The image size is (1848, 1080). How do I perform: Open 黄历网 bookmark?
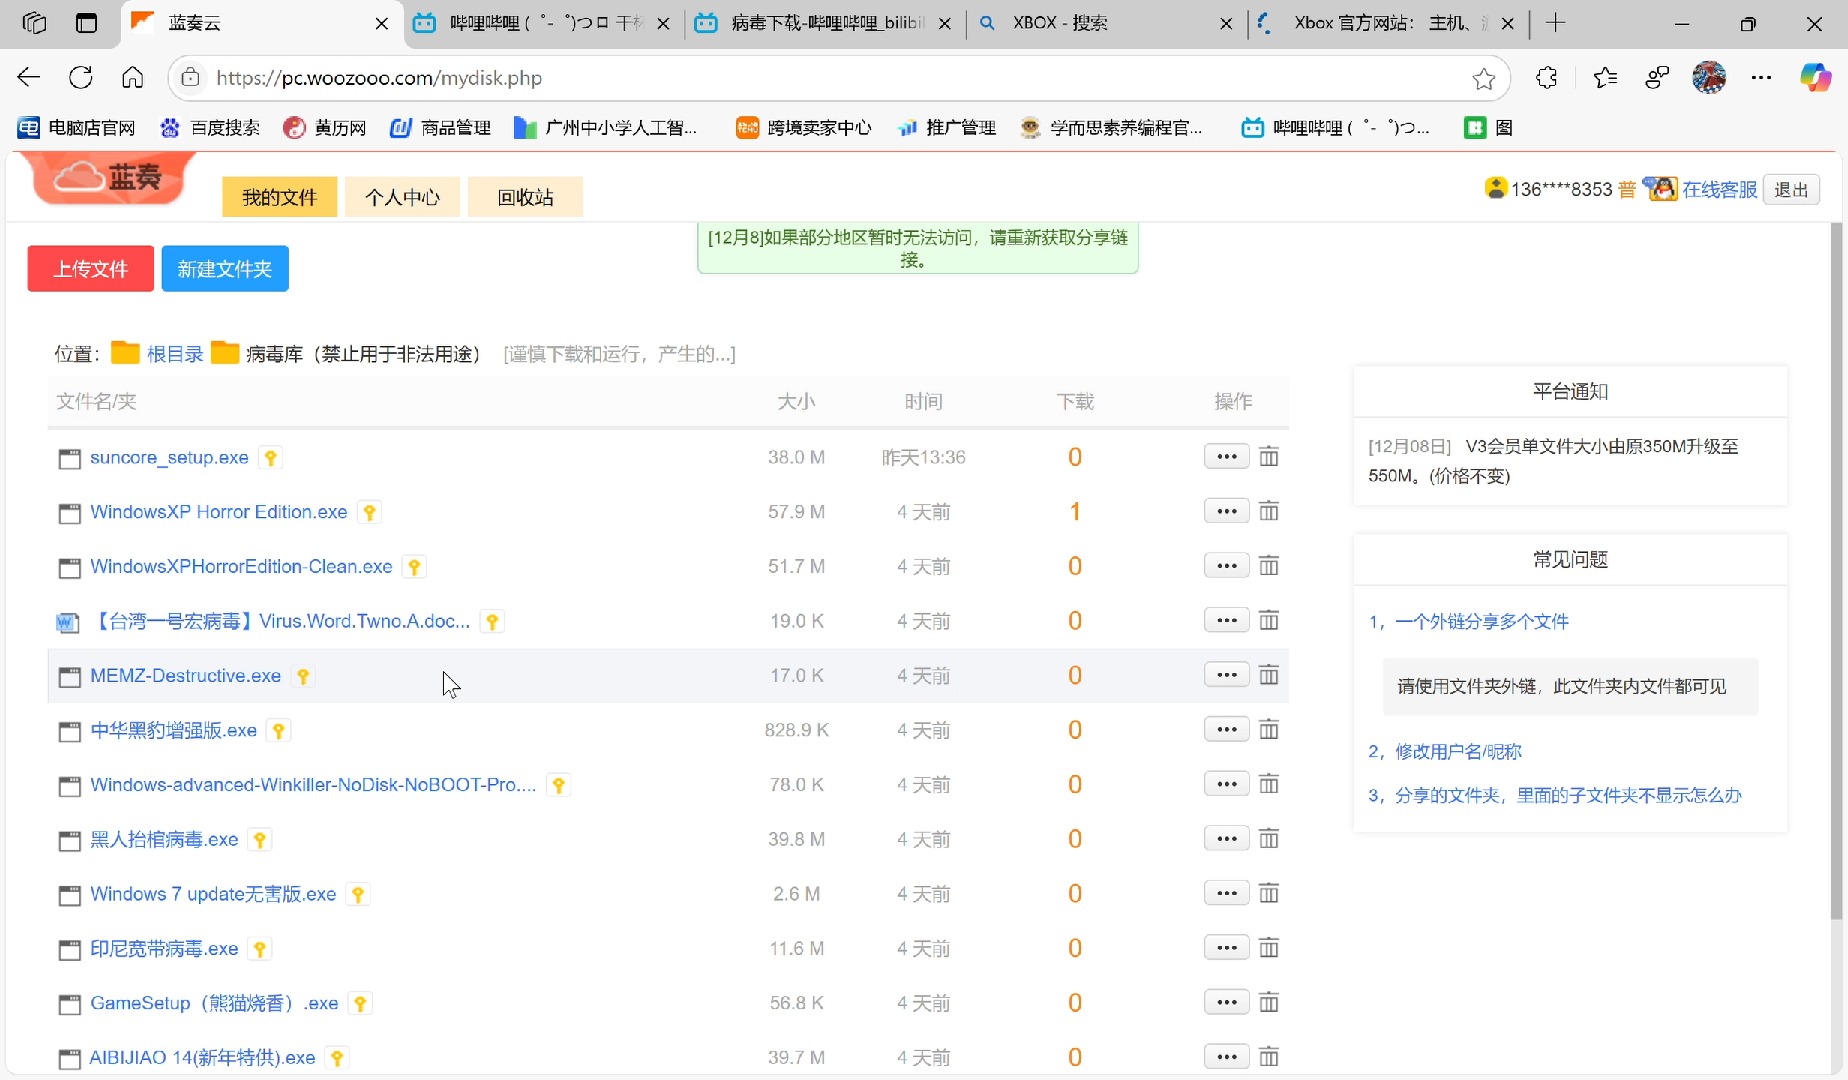tap(325, 128)
